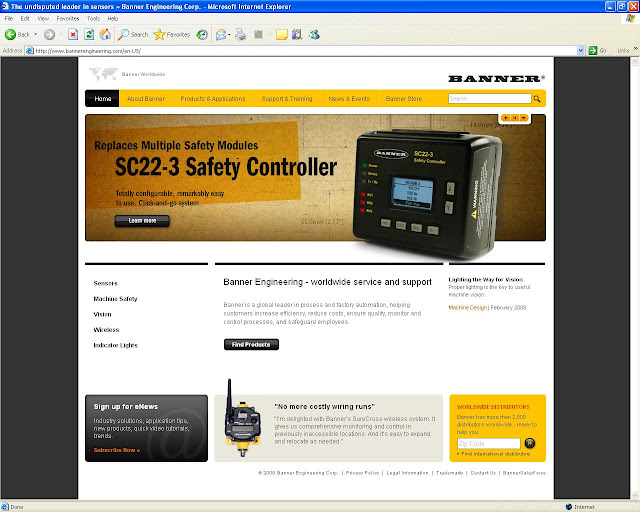Click the Internet zone status bar indicator
Viewport: 640px width, 512px height.
click(x=580, y=507)
